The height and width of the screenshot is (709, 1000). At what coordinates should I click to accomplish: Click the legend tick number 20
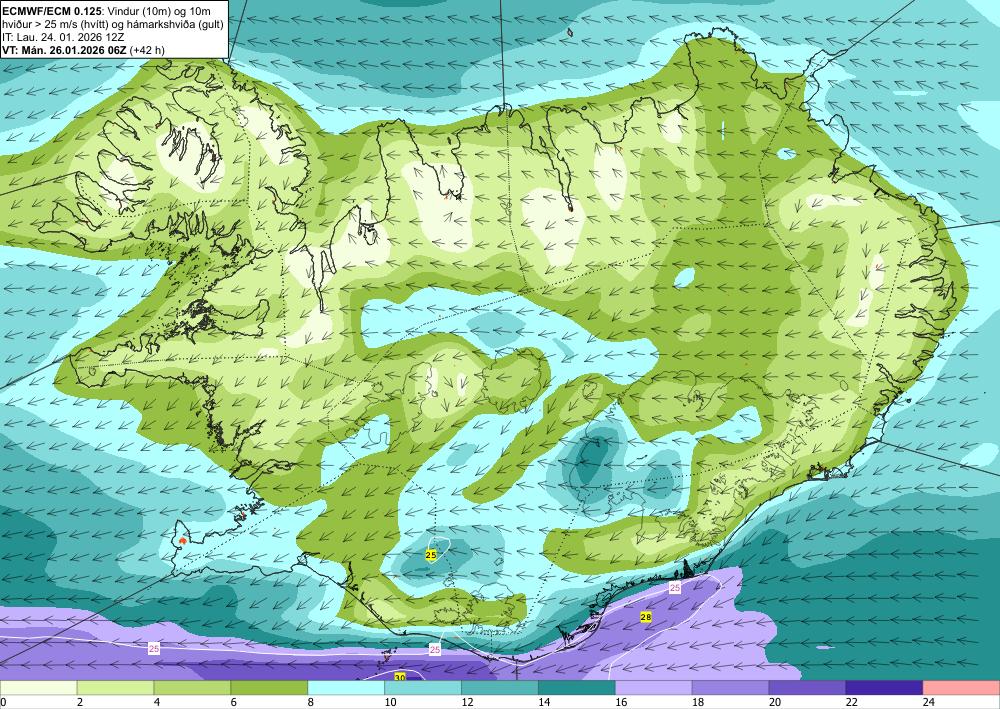point(775,702)
